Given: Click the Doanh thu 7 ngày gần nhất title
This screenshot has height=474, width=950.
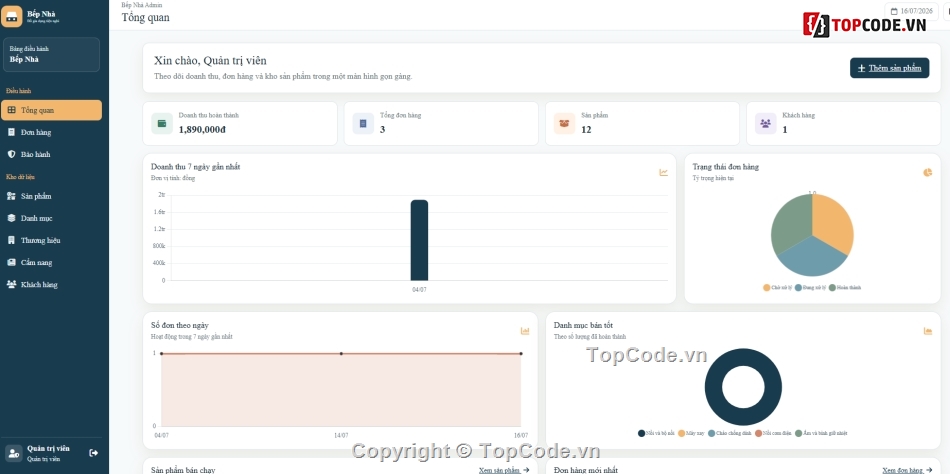Looking at the screenshot, I should (196, 167).
